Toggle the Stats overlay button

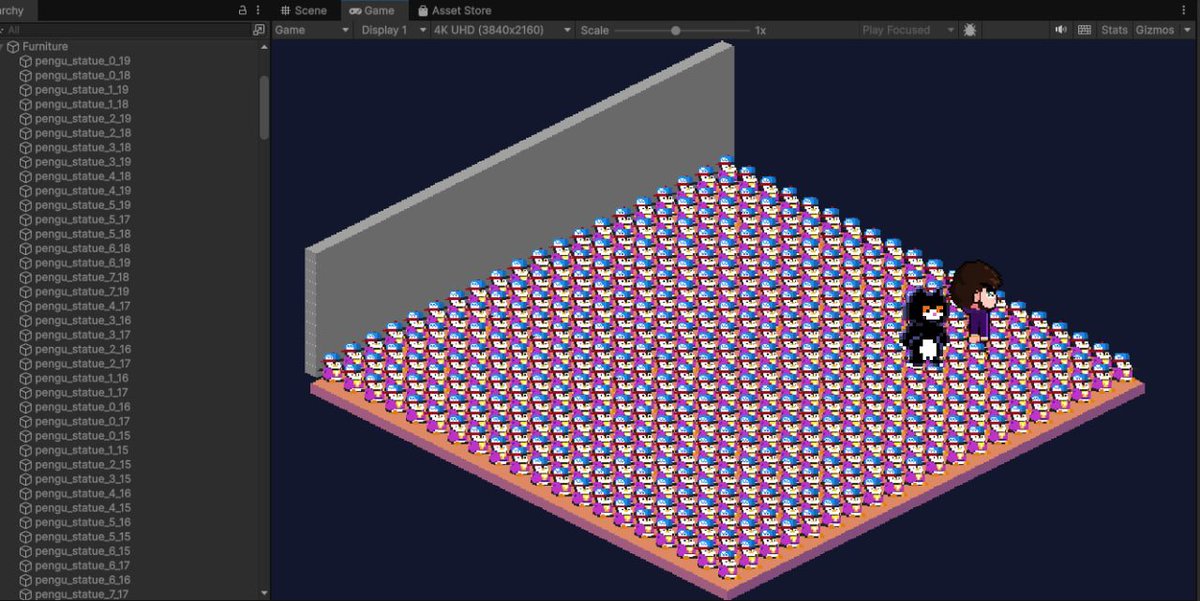[x=1114, y=30]
